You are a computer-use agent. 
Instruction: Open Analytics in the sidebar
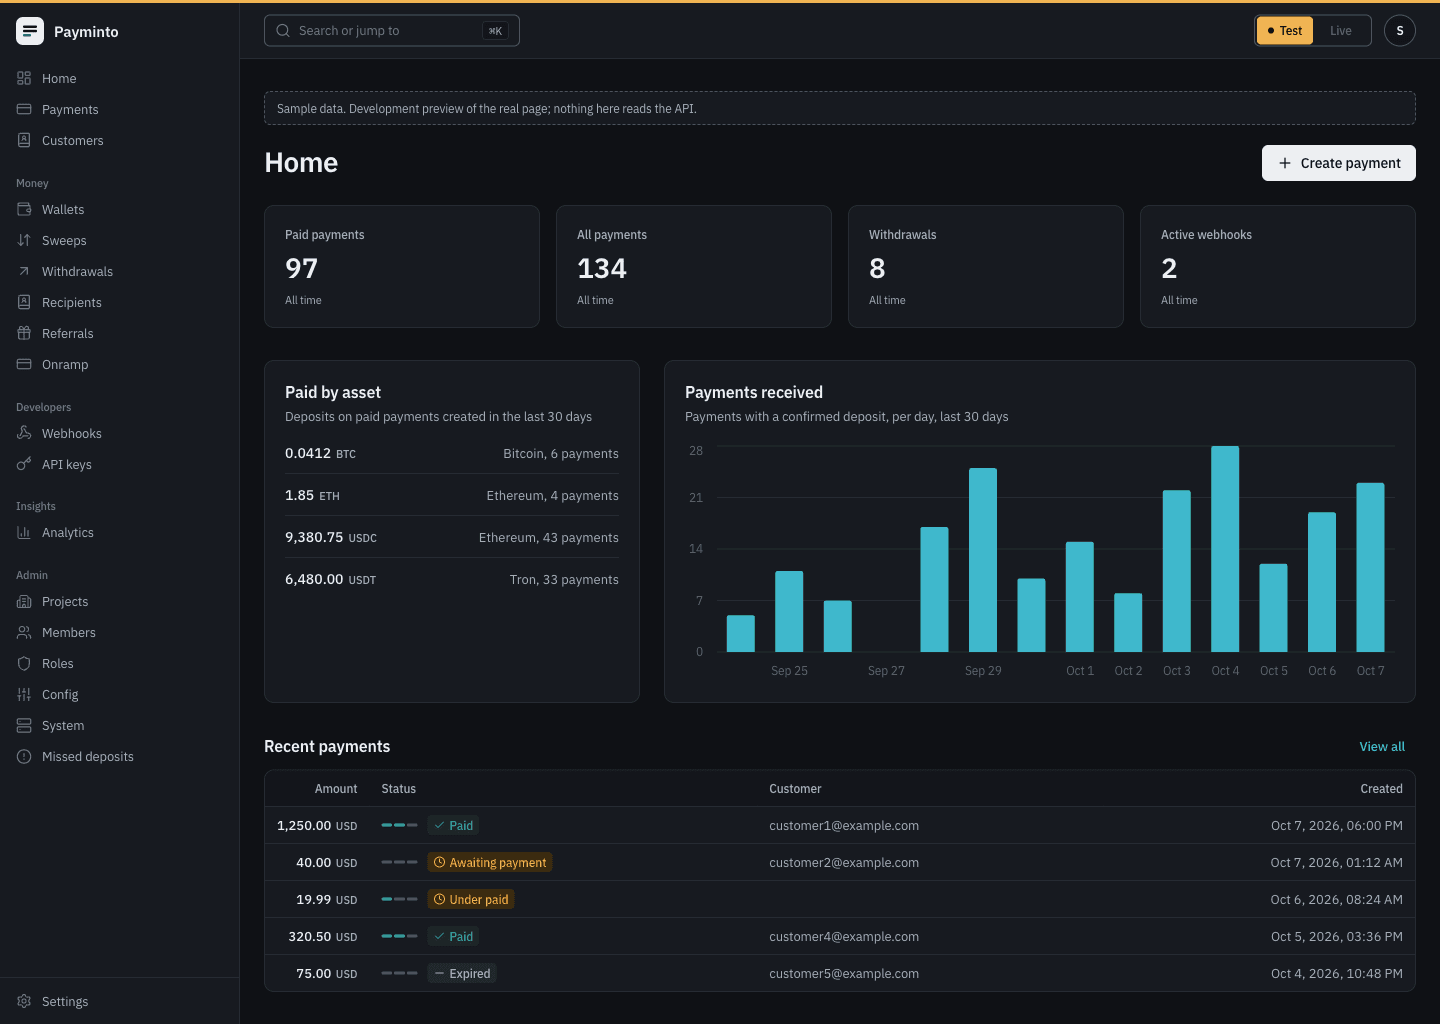click(x=120, y=532)
